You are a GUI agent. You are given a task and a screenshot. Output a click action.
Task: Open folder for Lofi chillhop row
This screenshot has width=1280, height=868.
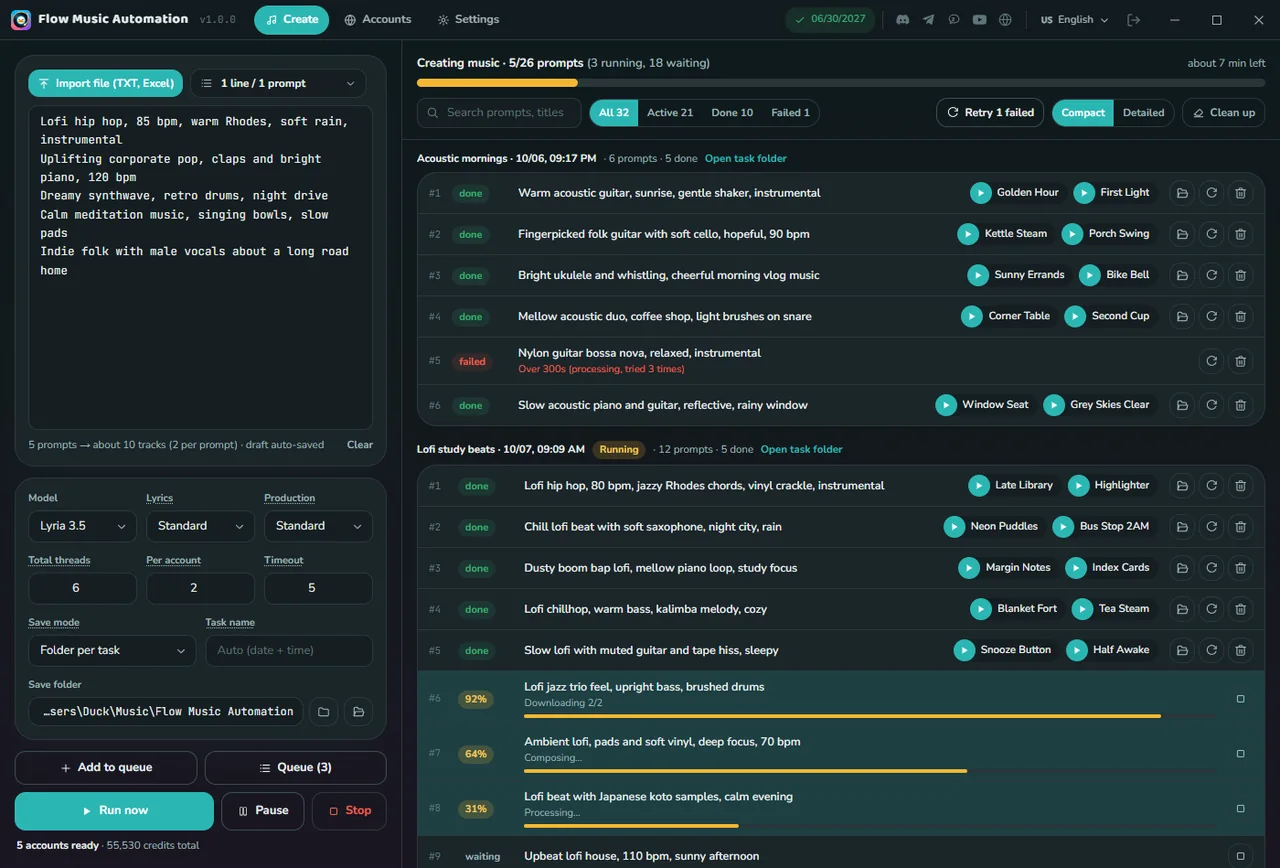click(1182, 609)
